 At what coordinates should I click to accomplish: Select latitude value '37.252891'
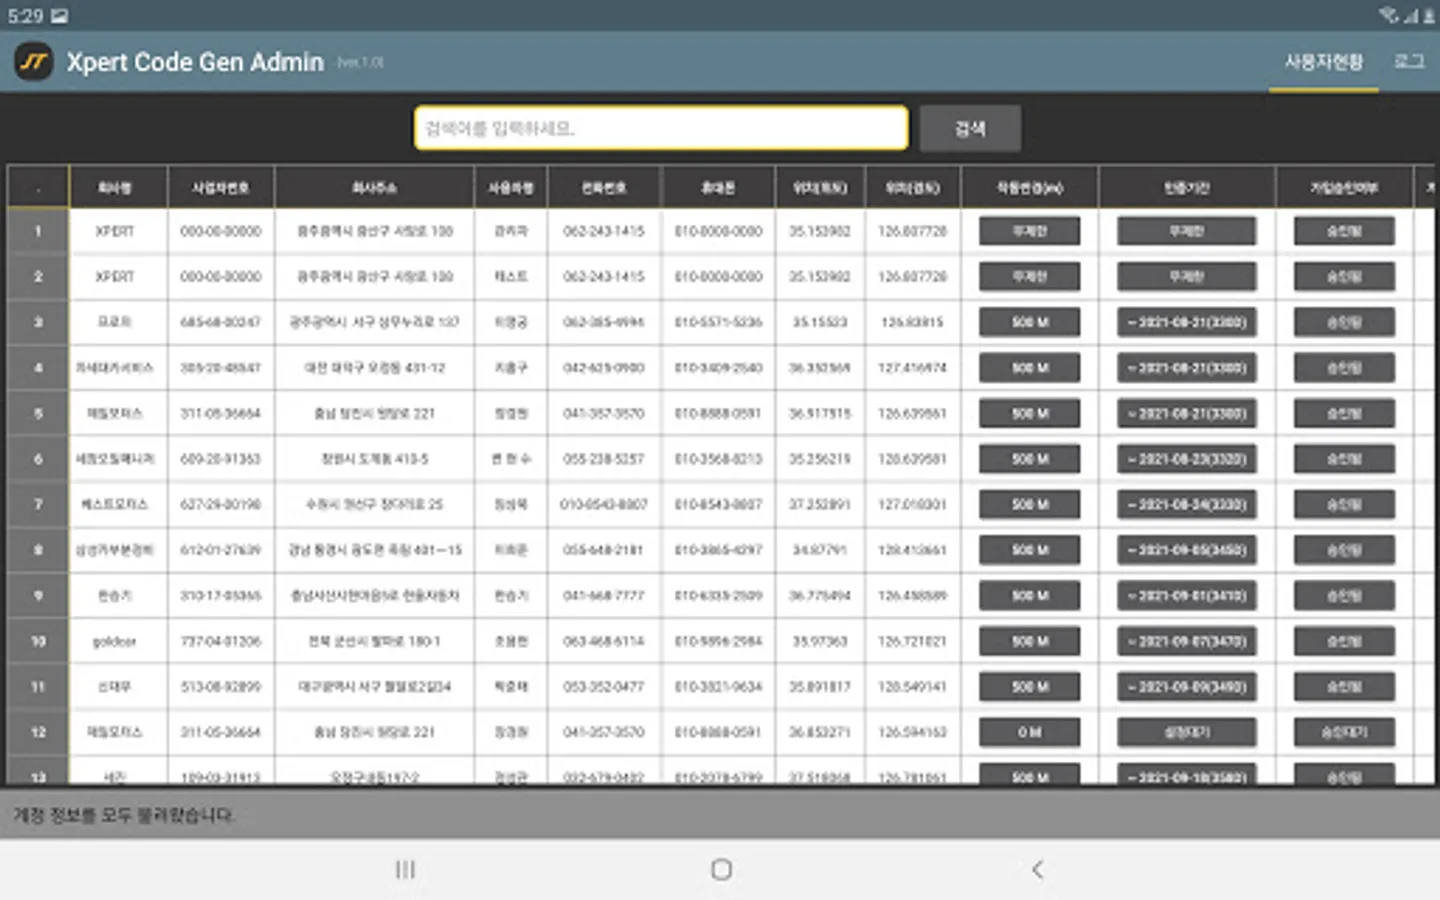(820, 504)
